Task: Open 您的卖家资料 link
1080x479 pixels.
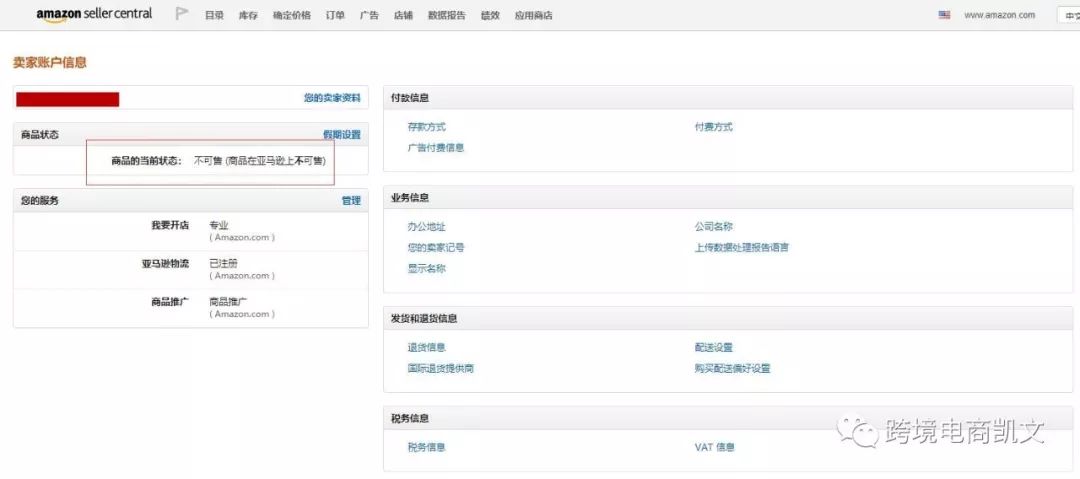Action: point(332,98)
